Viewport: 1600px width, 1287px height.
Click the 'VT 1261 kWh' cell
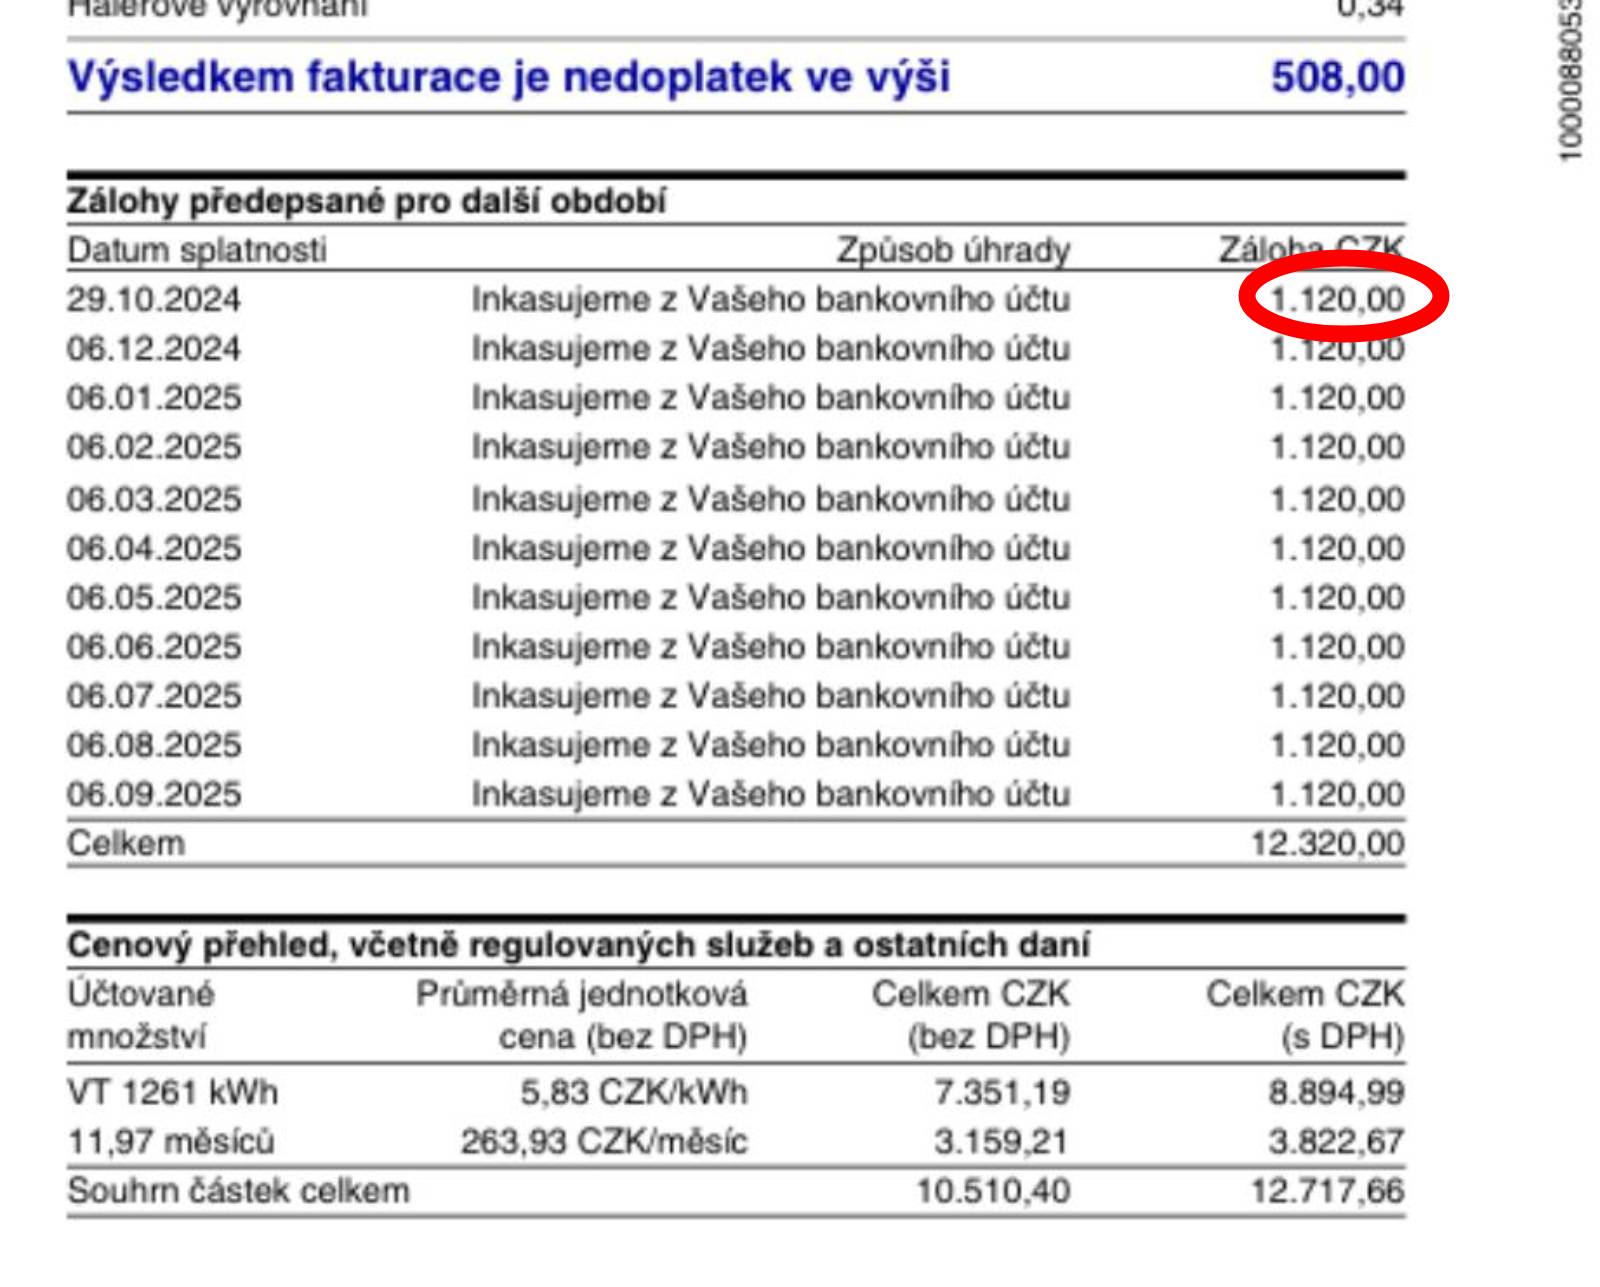pyautogui.click(x=173, y=1092)
